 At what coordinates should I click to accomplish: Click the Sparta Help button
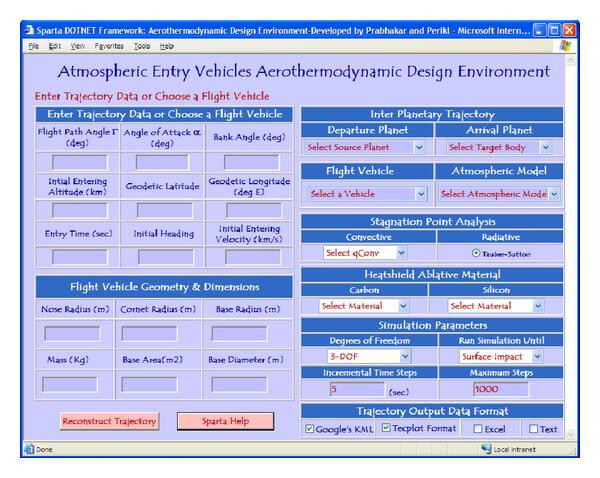pyautogui.click(x=225, y=421)
